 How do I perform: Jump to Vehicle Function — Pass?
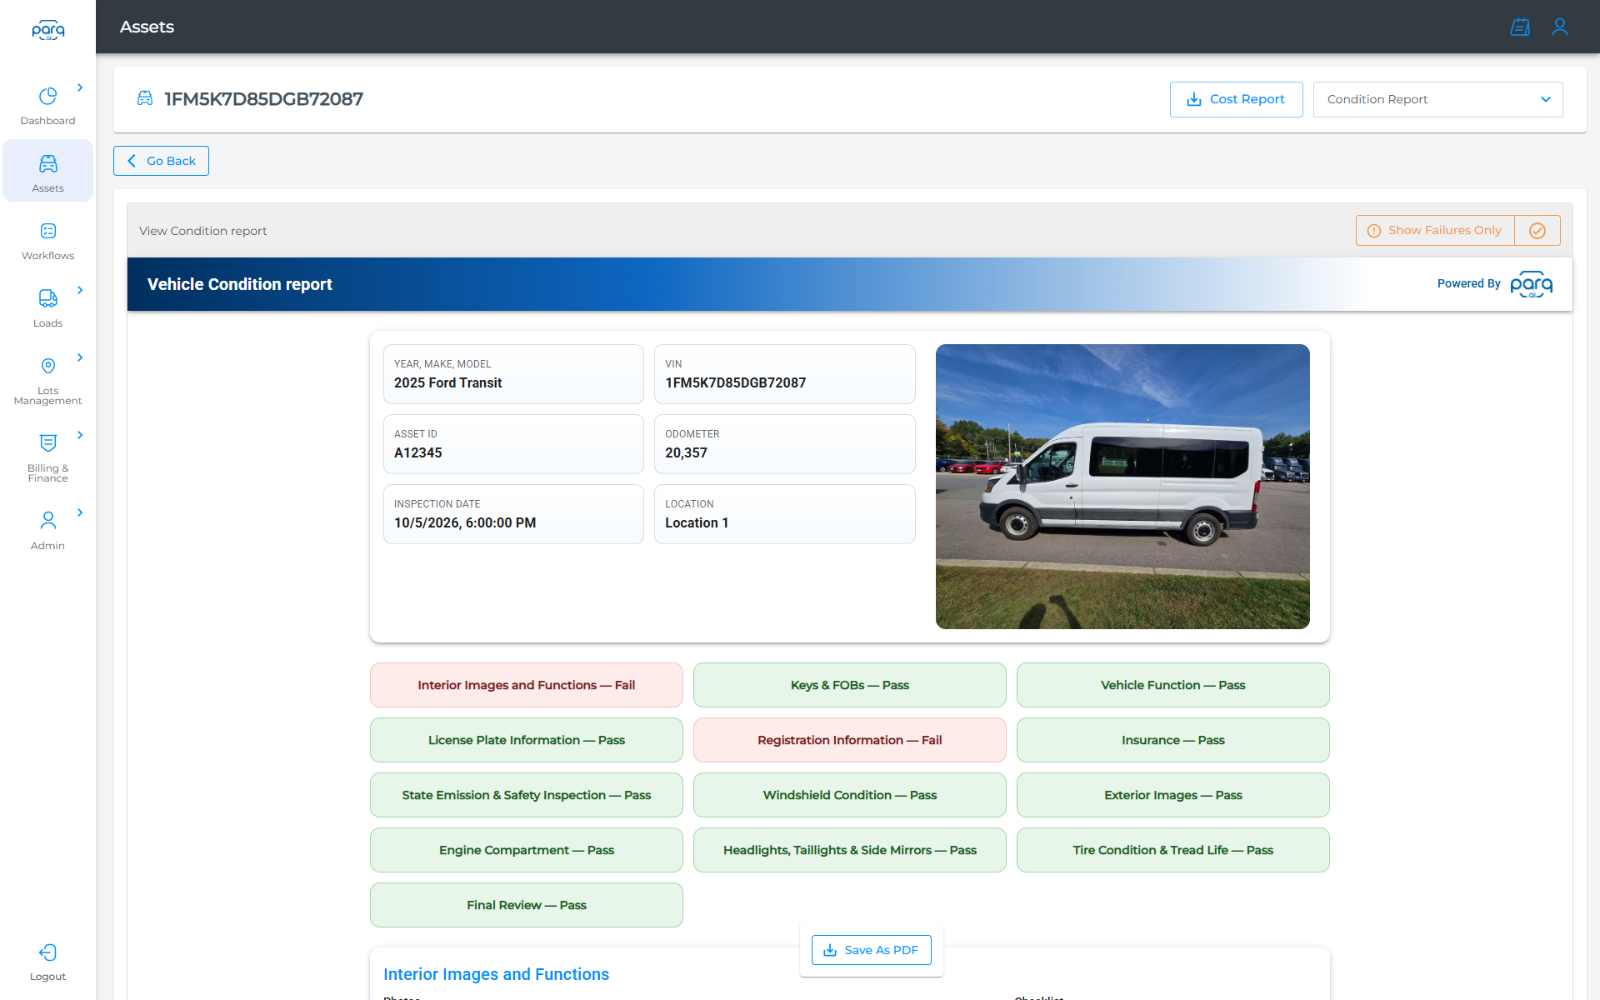[1173, 685]
